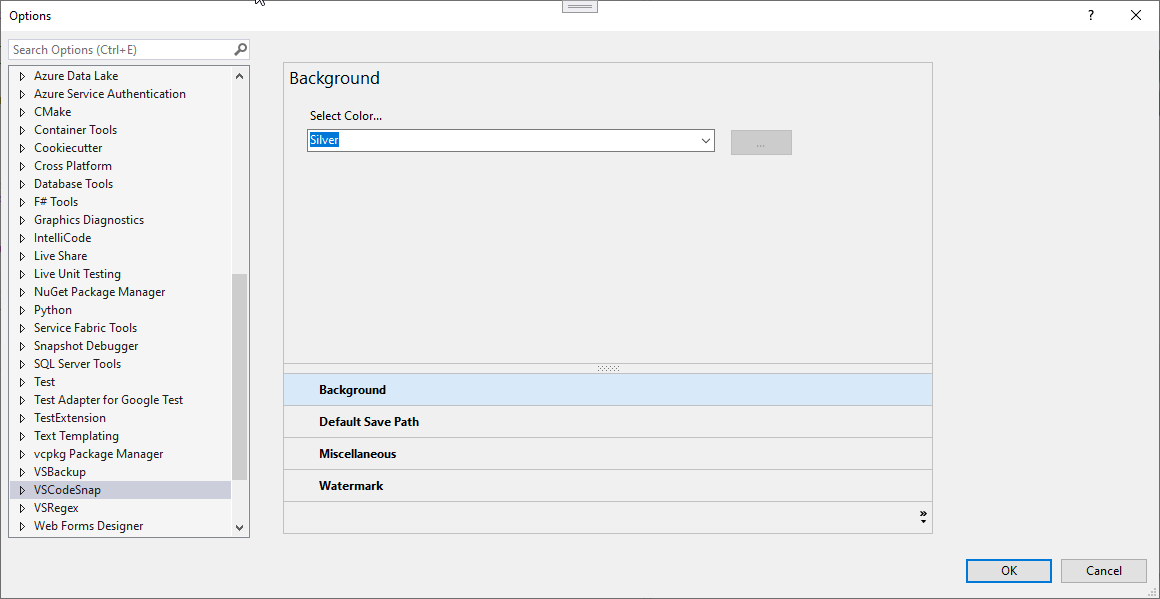Expand the Azure Data Lake node
This screenshot has width=1160, height=599.
(x=22, y=76)
